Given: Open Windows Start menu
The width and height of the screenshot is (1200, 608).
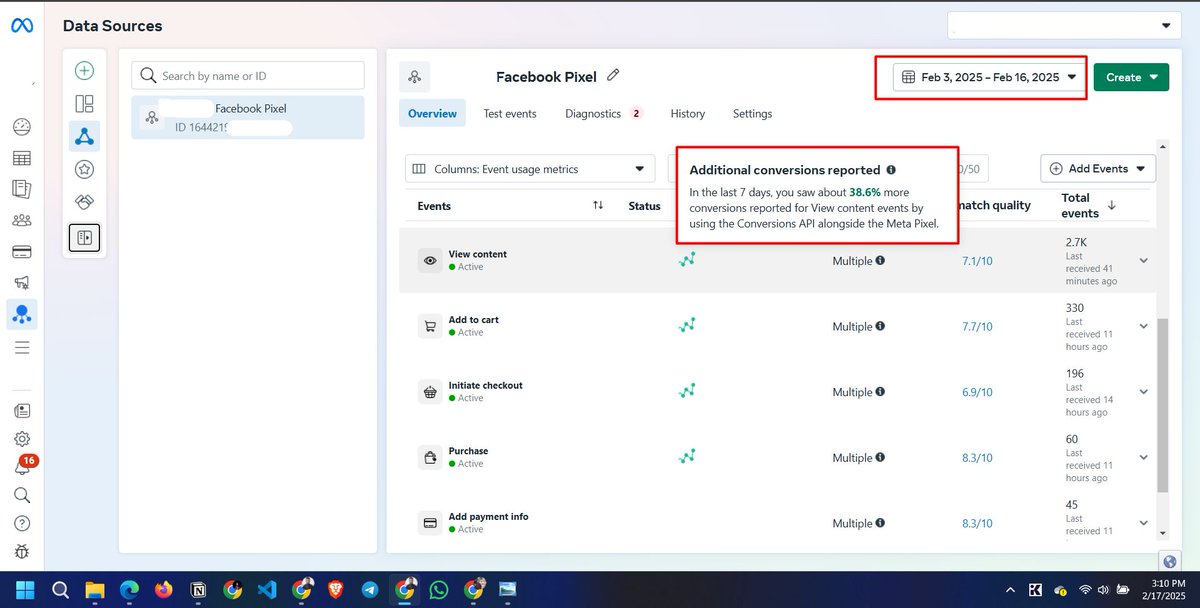Looking at the screenshot, I should click(24, 590).
